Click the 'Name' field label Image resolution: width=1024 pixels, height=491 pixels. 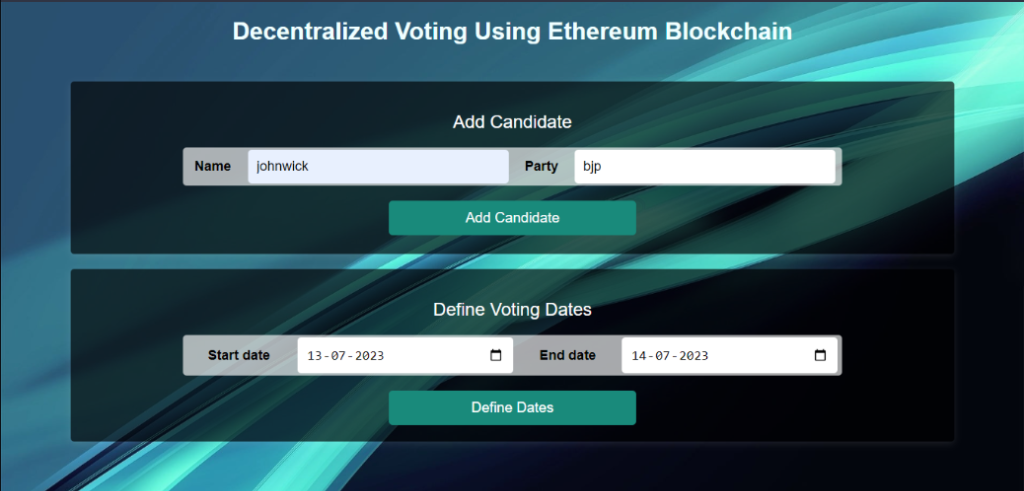coord(212,166)
